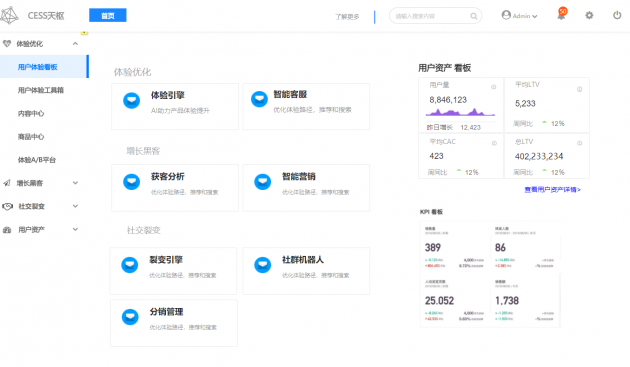The height and width of the screenshot is (367, 630).
Task: Expand the 用户资产 sidebar section
Action: (75, 230)
